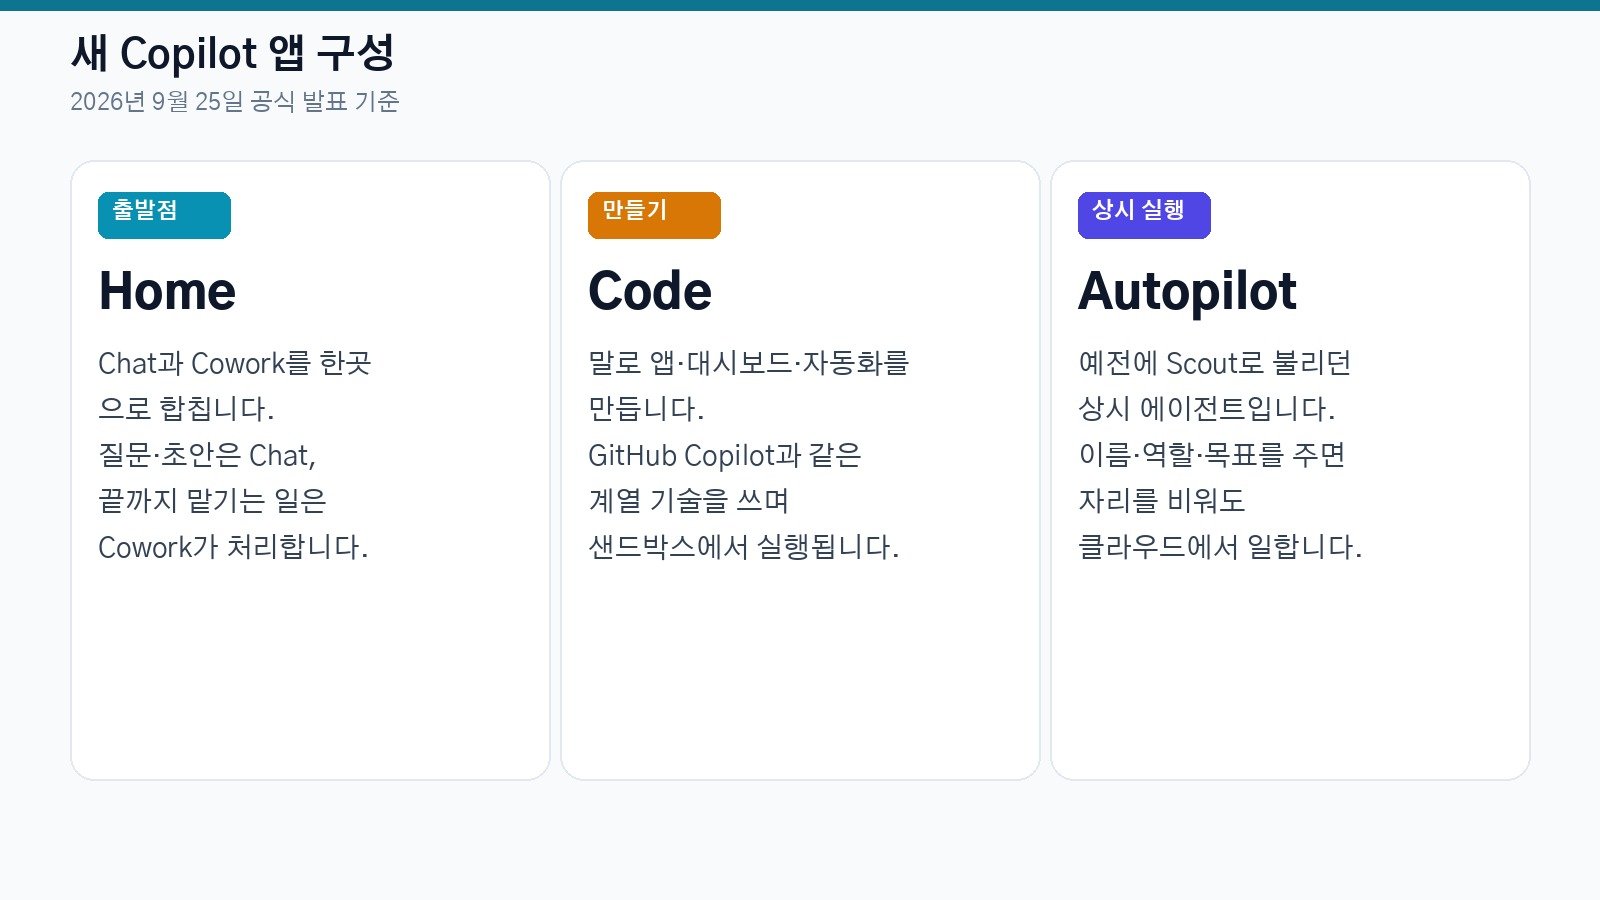Click the line 'Cowork가 처리합니다.'

click(233, 547)
